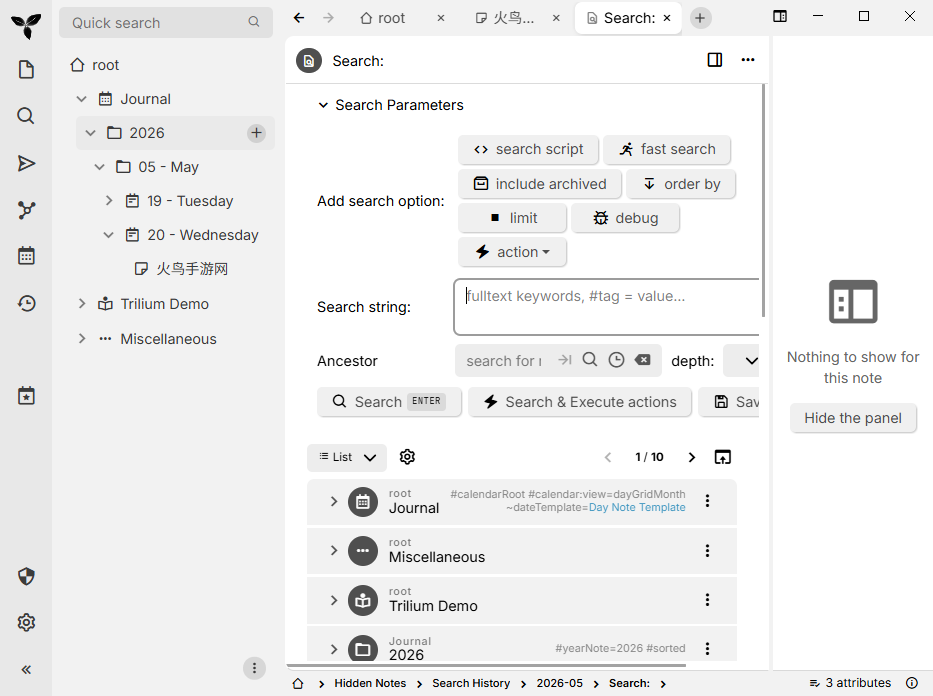Screen dimensions: 933x696
Task: Open settings gear in left launcher
Action: click(x=26, y=622)
